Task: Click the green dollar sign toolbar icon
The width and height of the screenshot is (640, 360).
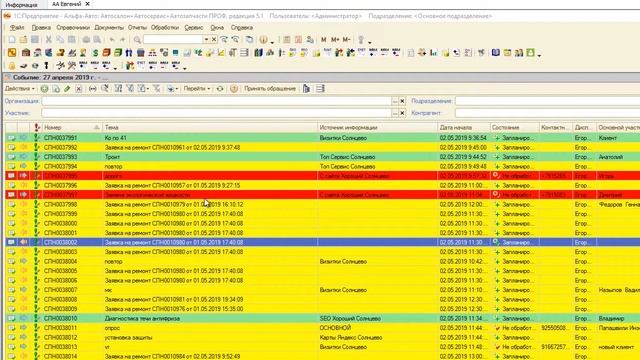Action: (95, 53)
